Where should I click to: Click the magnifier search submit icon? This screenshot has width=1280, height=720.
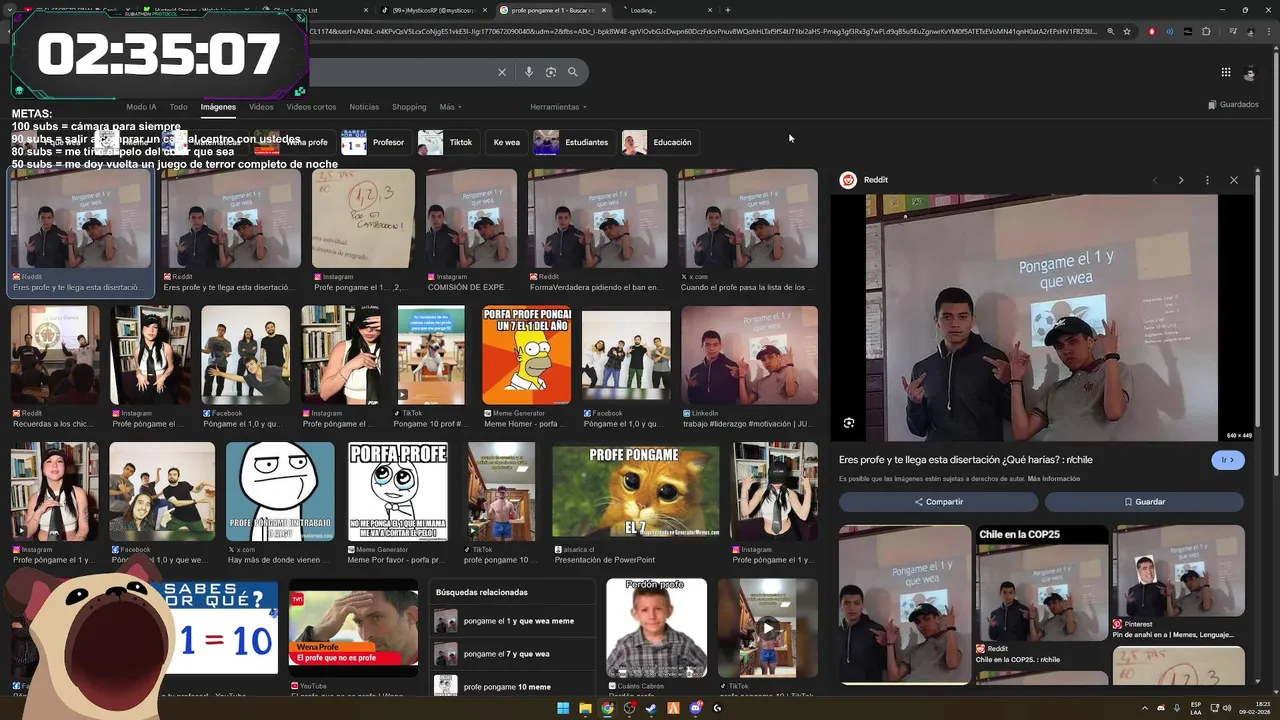573,72
